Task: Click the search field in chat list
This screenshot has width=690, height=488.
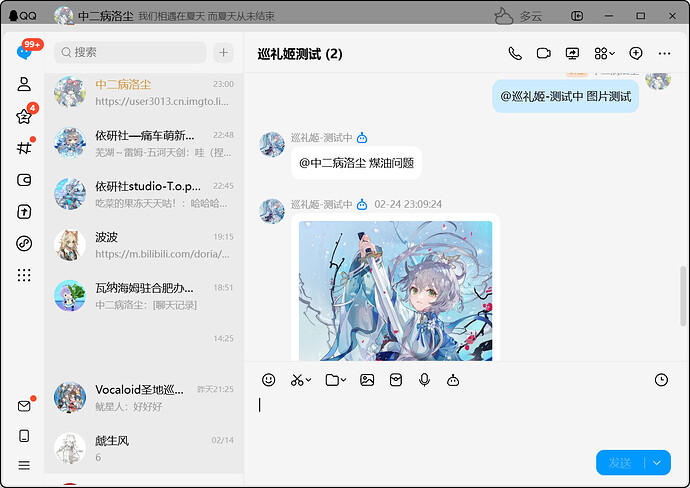Action: point(130,52)
